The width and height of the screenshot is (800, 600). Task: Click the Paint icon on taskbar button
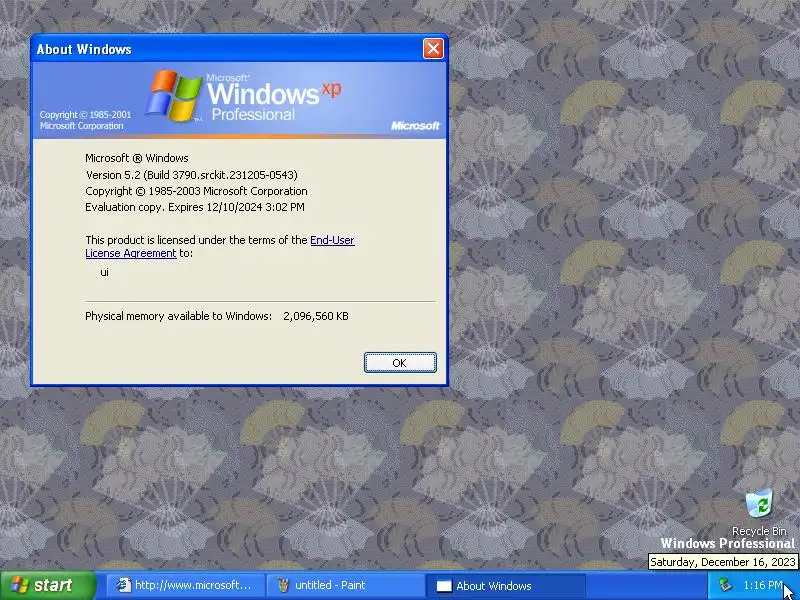coord(283,585)
